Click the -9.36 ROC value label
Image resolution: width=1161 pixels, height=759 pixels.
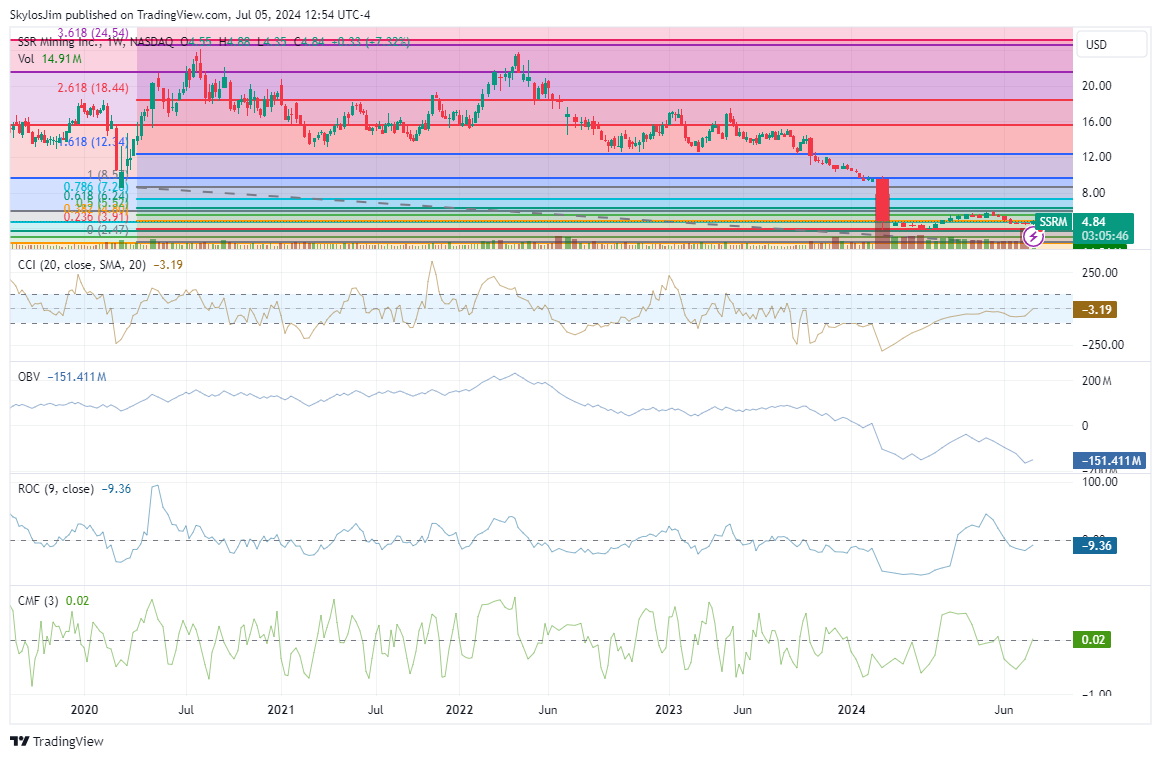click(x=1094, y=545)
